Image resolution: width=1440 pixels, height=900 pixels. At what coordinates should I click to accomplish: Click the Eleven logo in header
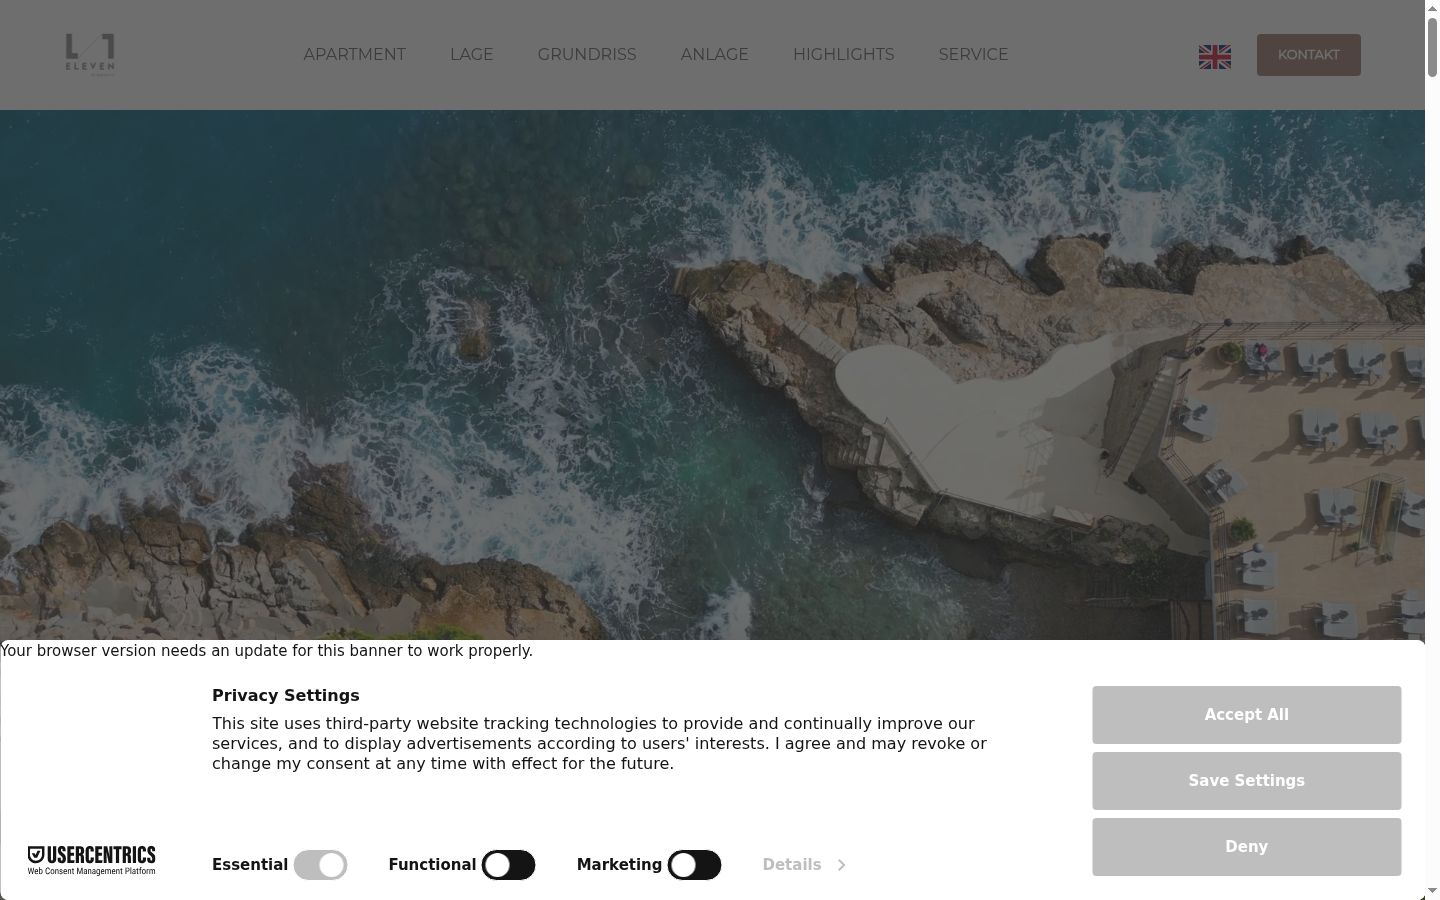coord(90,55)
